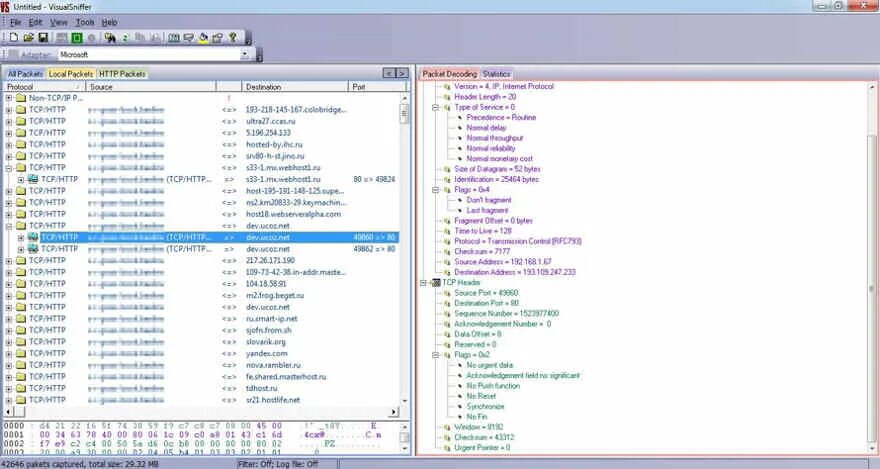Click TCP Header node icon
Image resolution: width=880 pixels, height=469 pixels.
tap(436, 283)
